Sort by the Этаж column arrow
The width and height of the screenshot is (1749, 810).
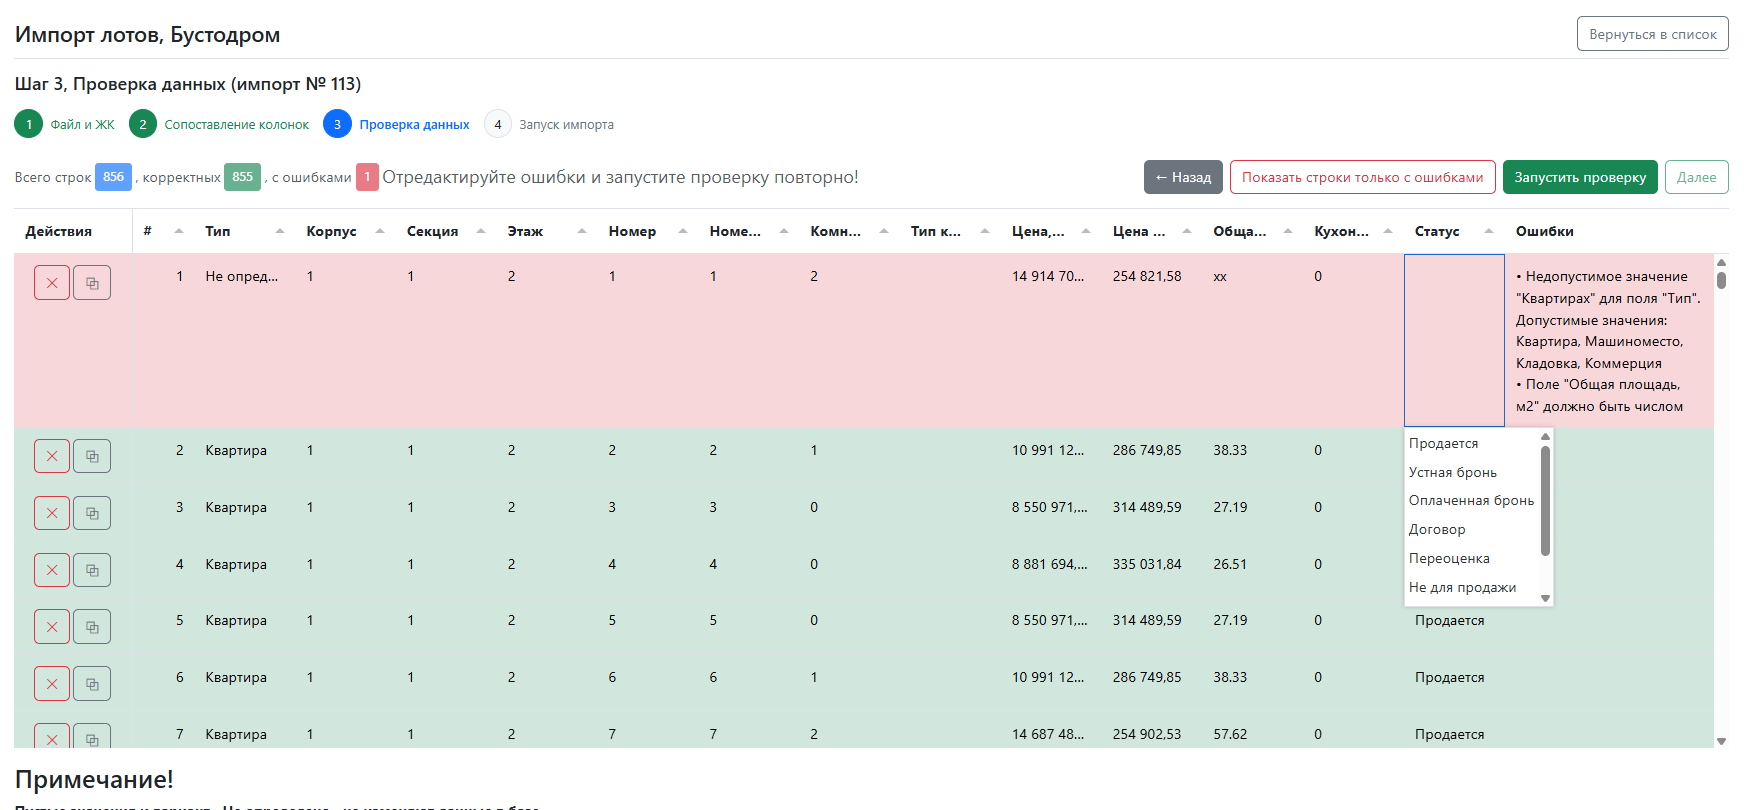tap(581, 231)
